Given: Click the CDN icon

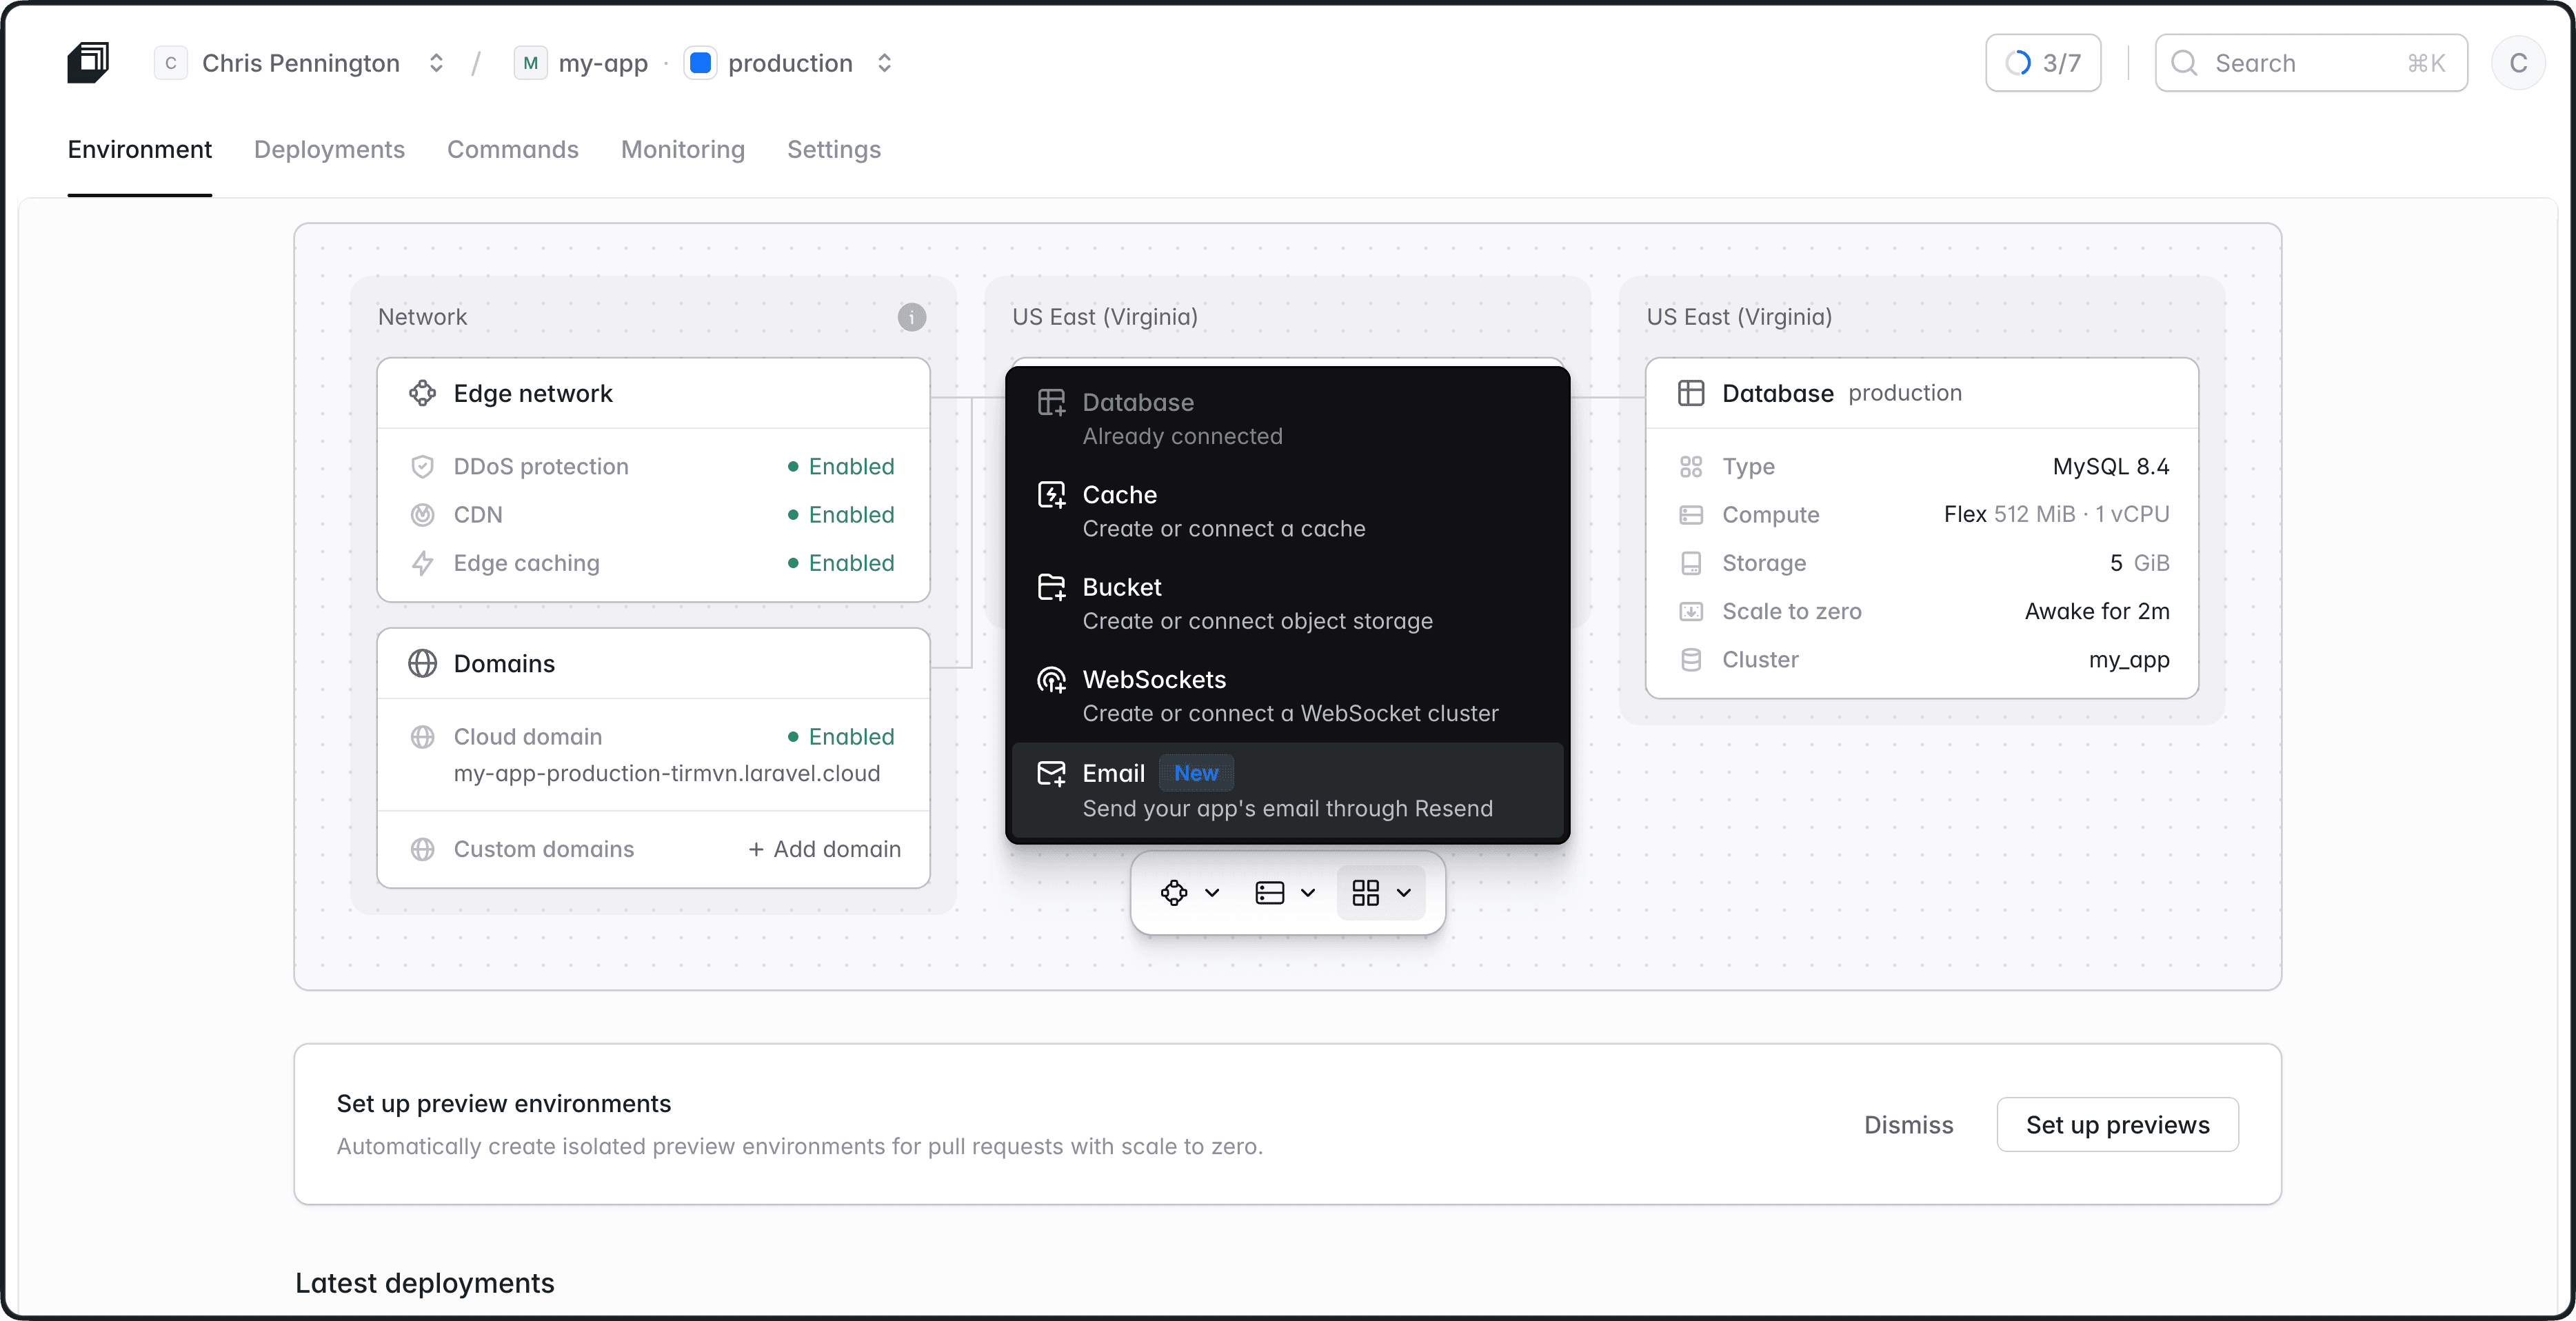Looking at the screenshot, I should click(422, 515).
